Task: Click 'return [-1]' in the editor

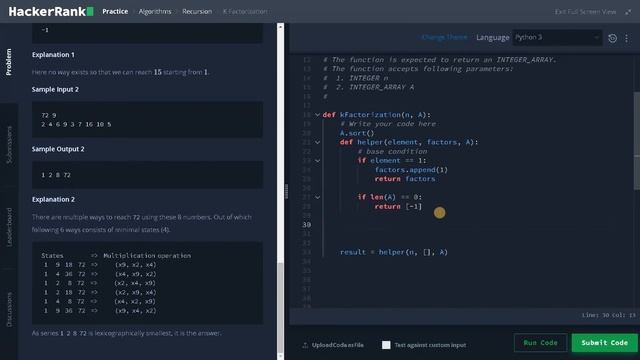Action: (x=398, y=207)
